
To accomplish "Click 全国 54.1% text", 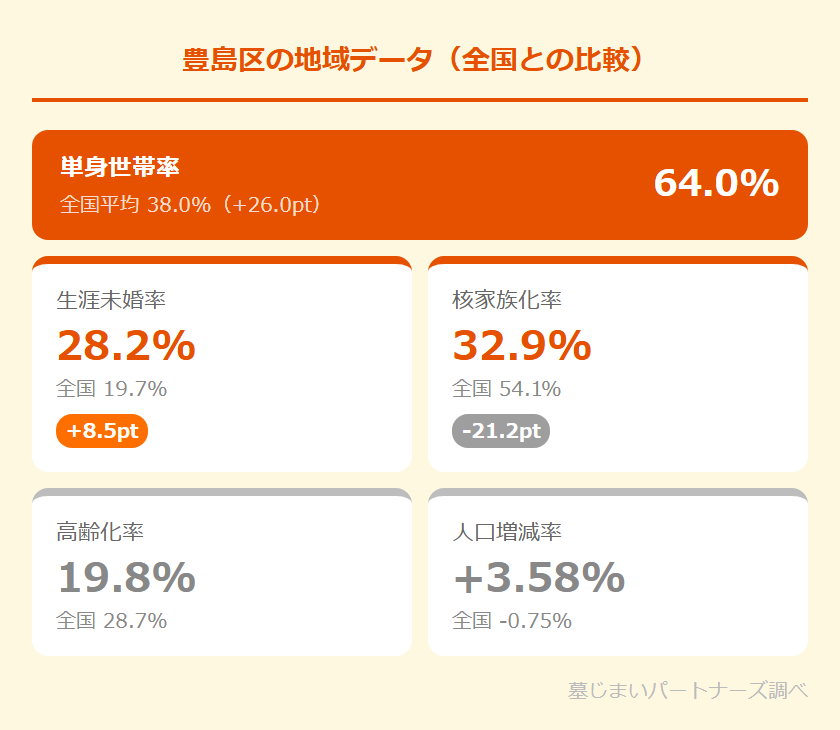I will (506, 388).
